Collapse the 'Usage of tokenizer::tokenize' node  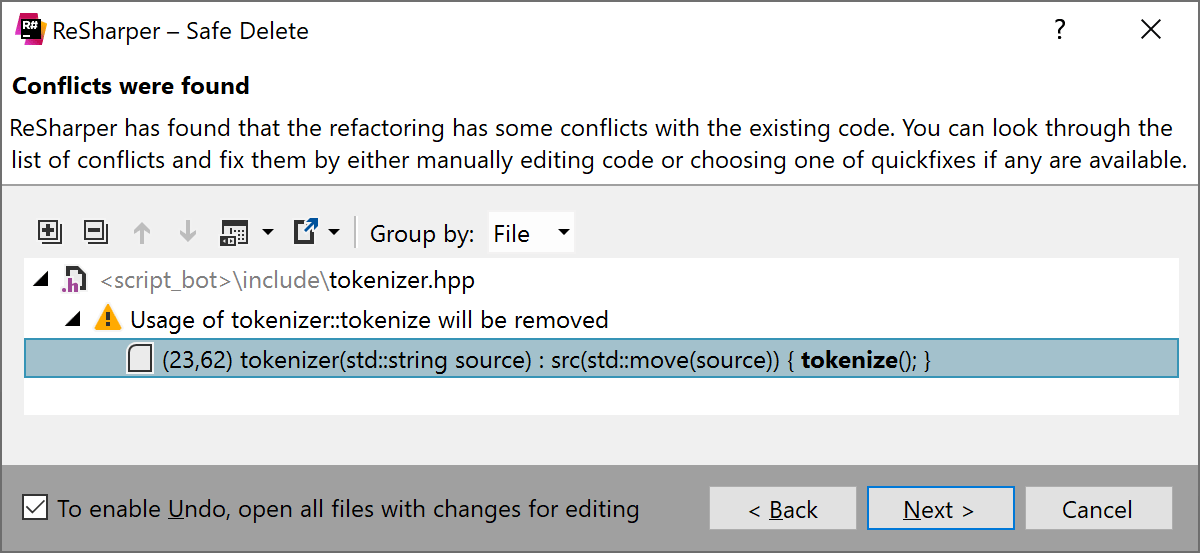[x=74, y=319]
